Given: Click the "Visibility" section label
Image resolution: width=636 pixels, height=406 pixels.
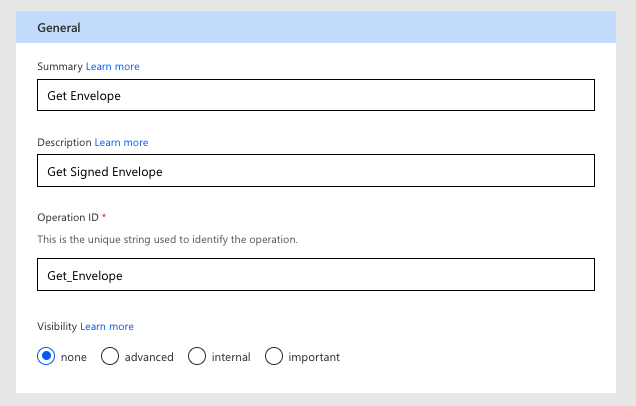Looking at the screenshot, I should pos(57,326).
